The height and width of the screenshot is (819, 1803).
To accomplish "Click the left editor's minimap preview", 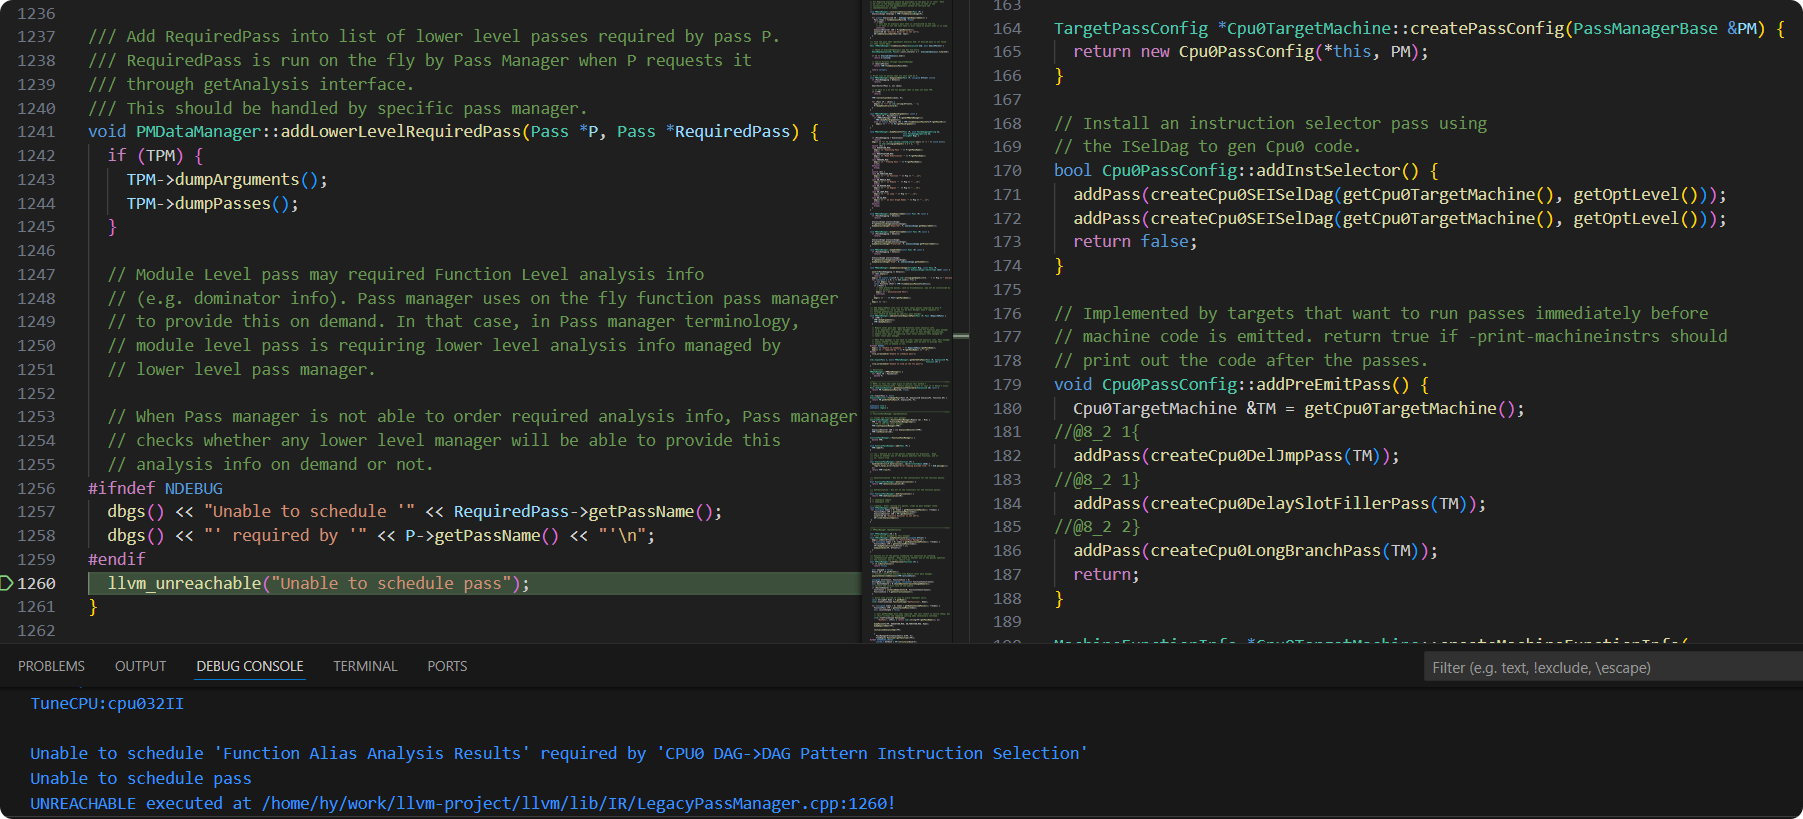I will 906,300.
